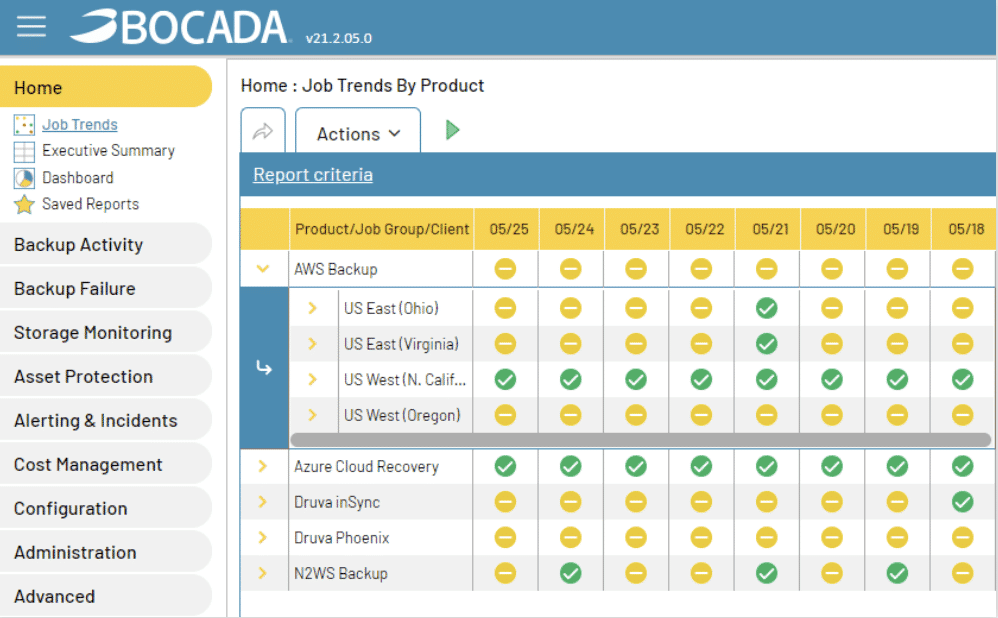Viewport: 998px width, 618px height.
Task: Expand the Druva inSync row
Action: pyautogui.click(x=262, y=502)
